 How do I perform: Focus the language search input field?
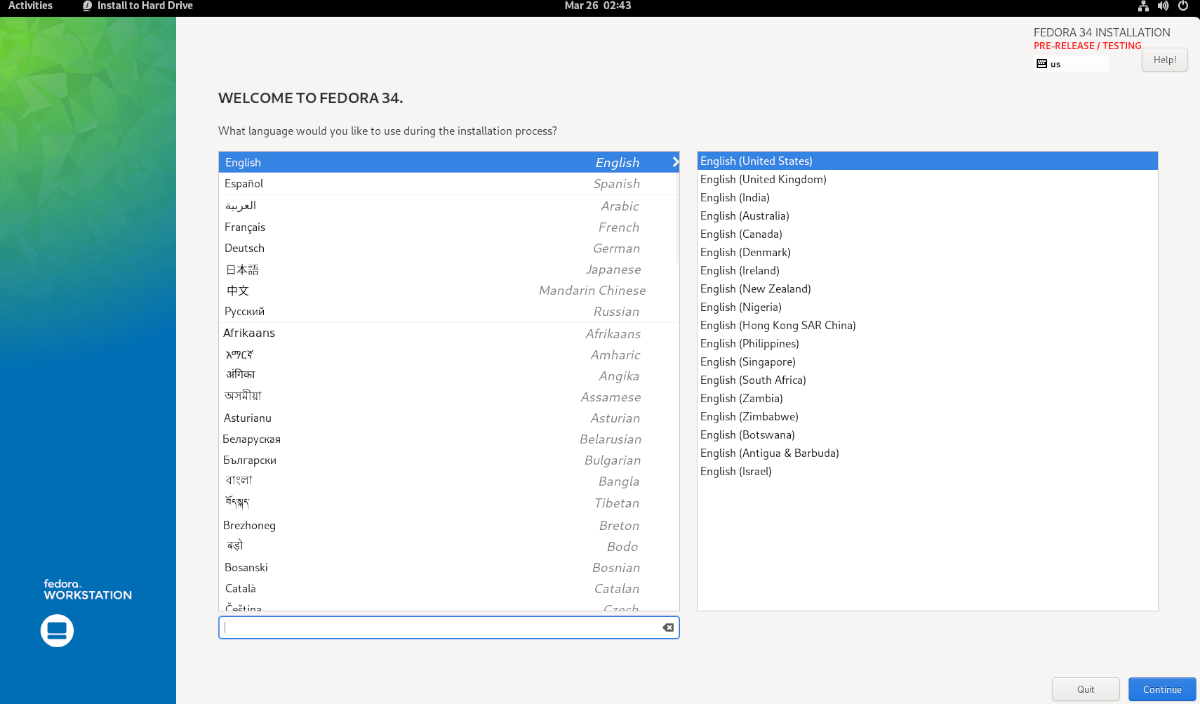click(x=440, y=627)
